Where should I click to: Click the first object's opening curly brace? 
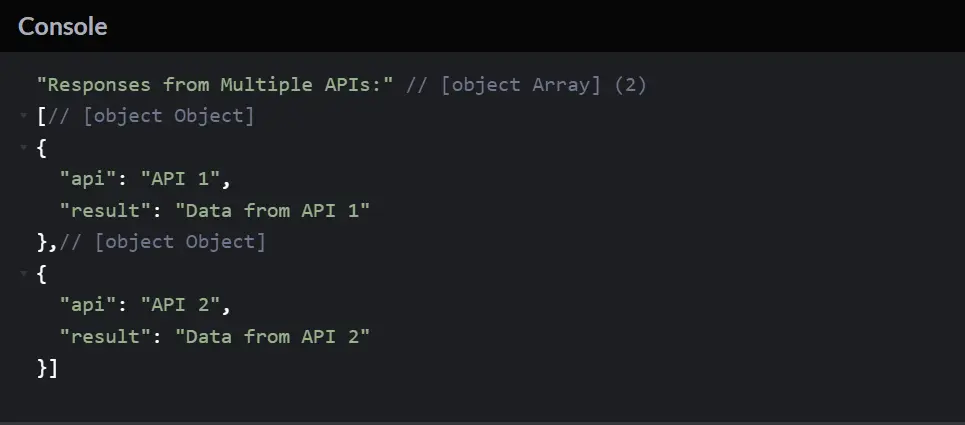pos(41,147)
